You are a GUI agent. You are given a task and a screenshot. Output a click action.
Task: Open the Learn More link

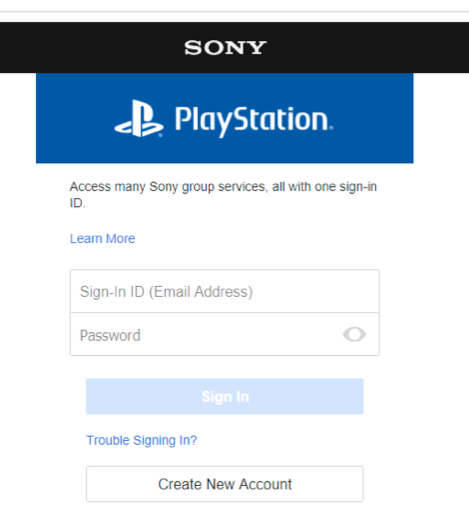pos(102,238)
